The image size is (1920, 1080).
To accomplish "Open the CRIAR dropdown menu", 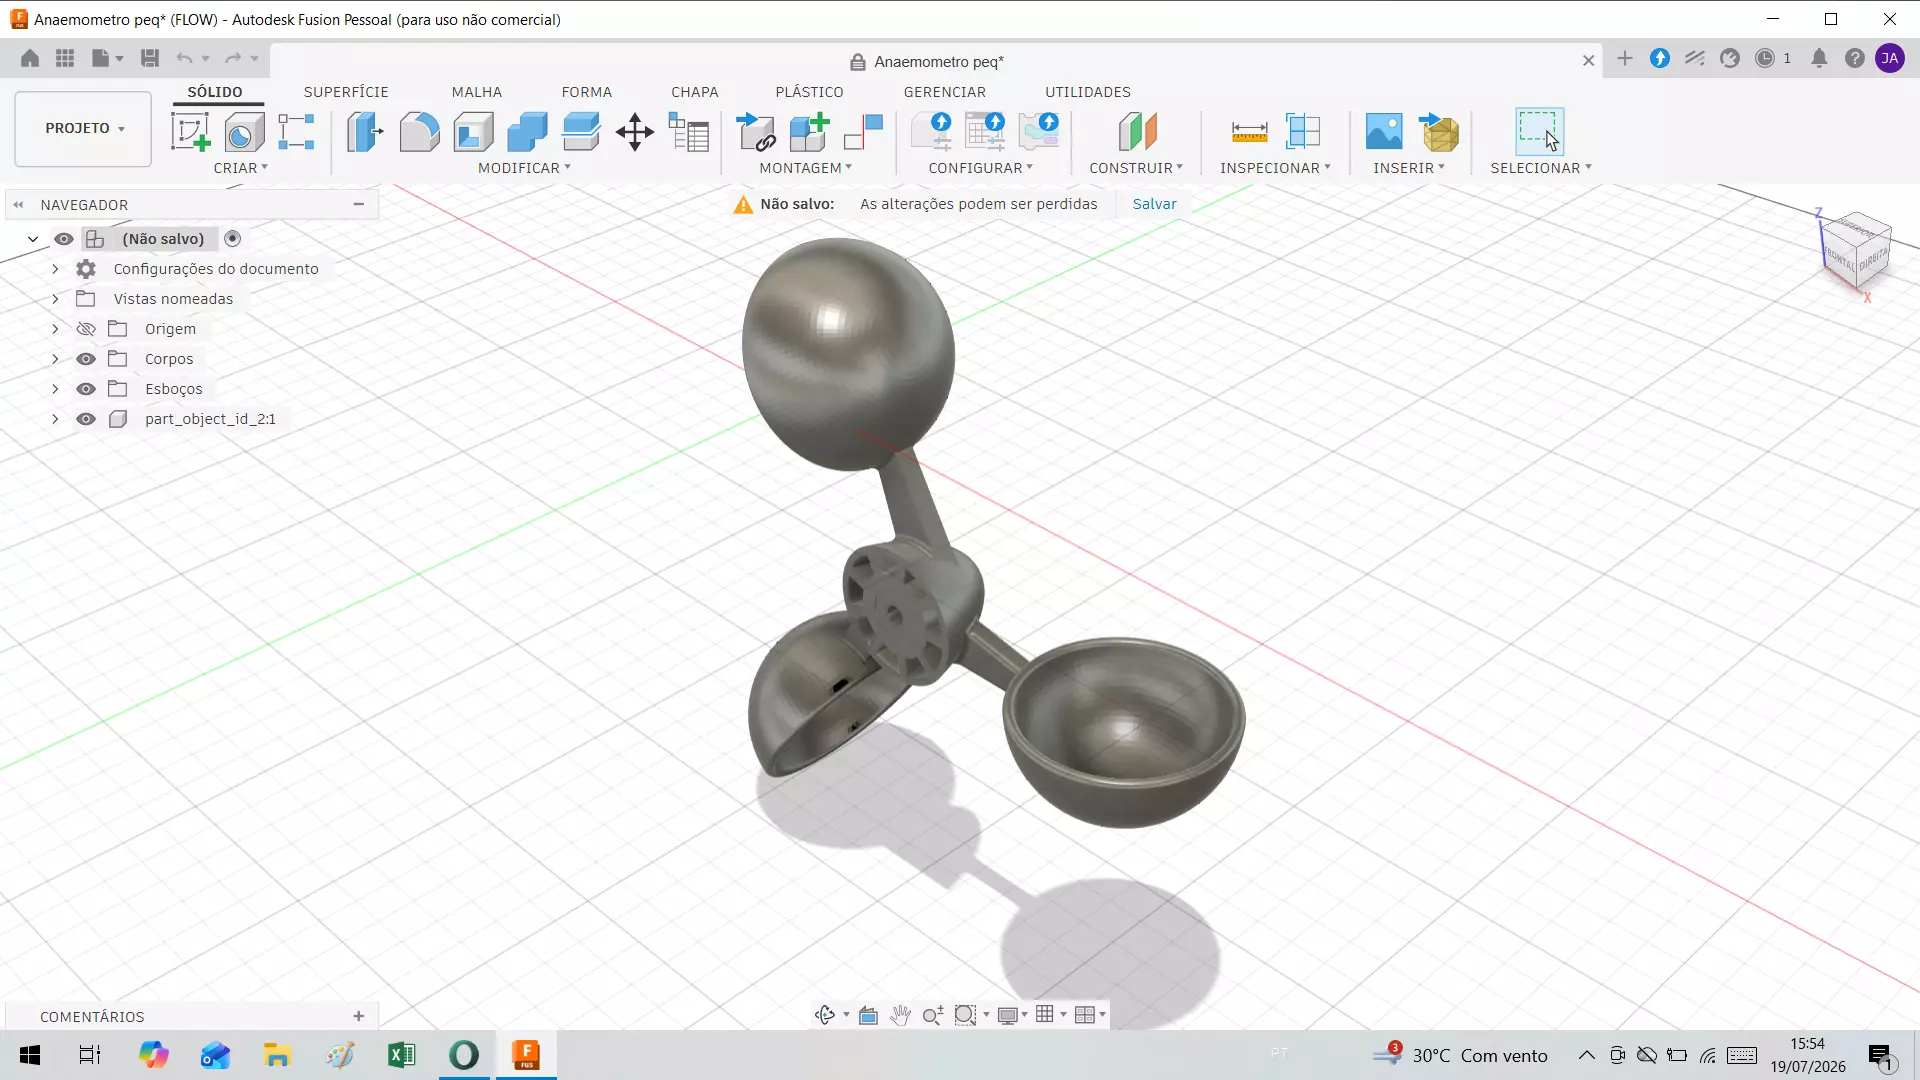I will tap(240, 168).
